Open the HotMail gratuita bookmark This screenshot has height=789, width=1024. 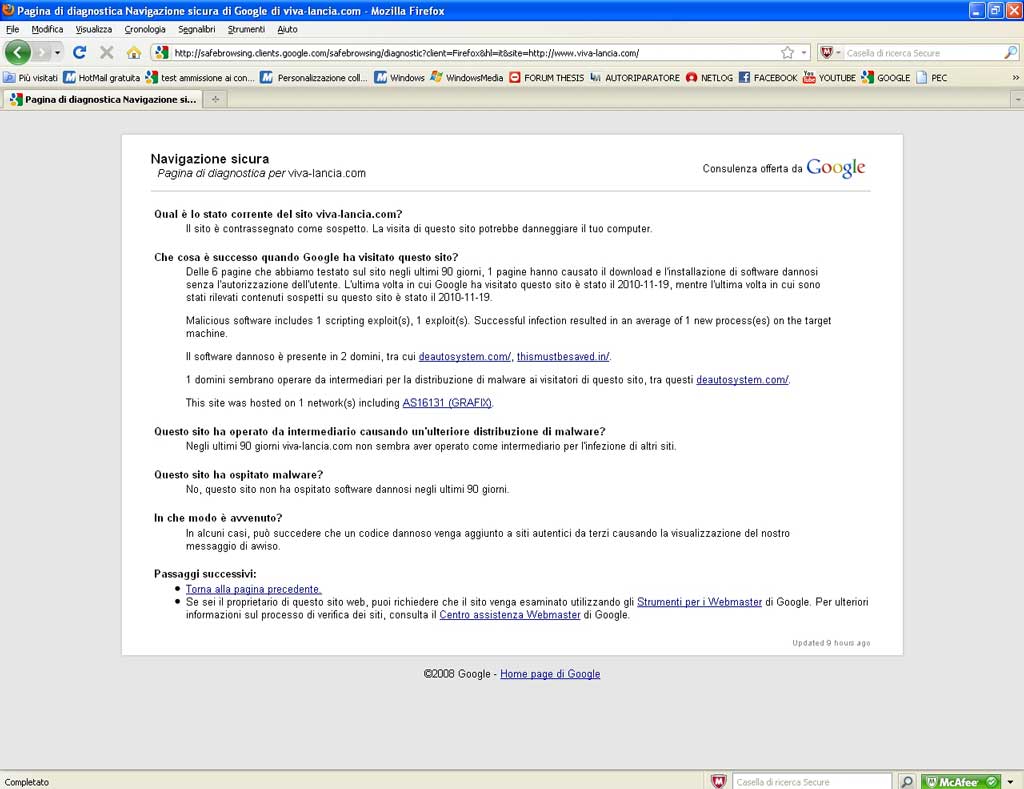[102, 78]
